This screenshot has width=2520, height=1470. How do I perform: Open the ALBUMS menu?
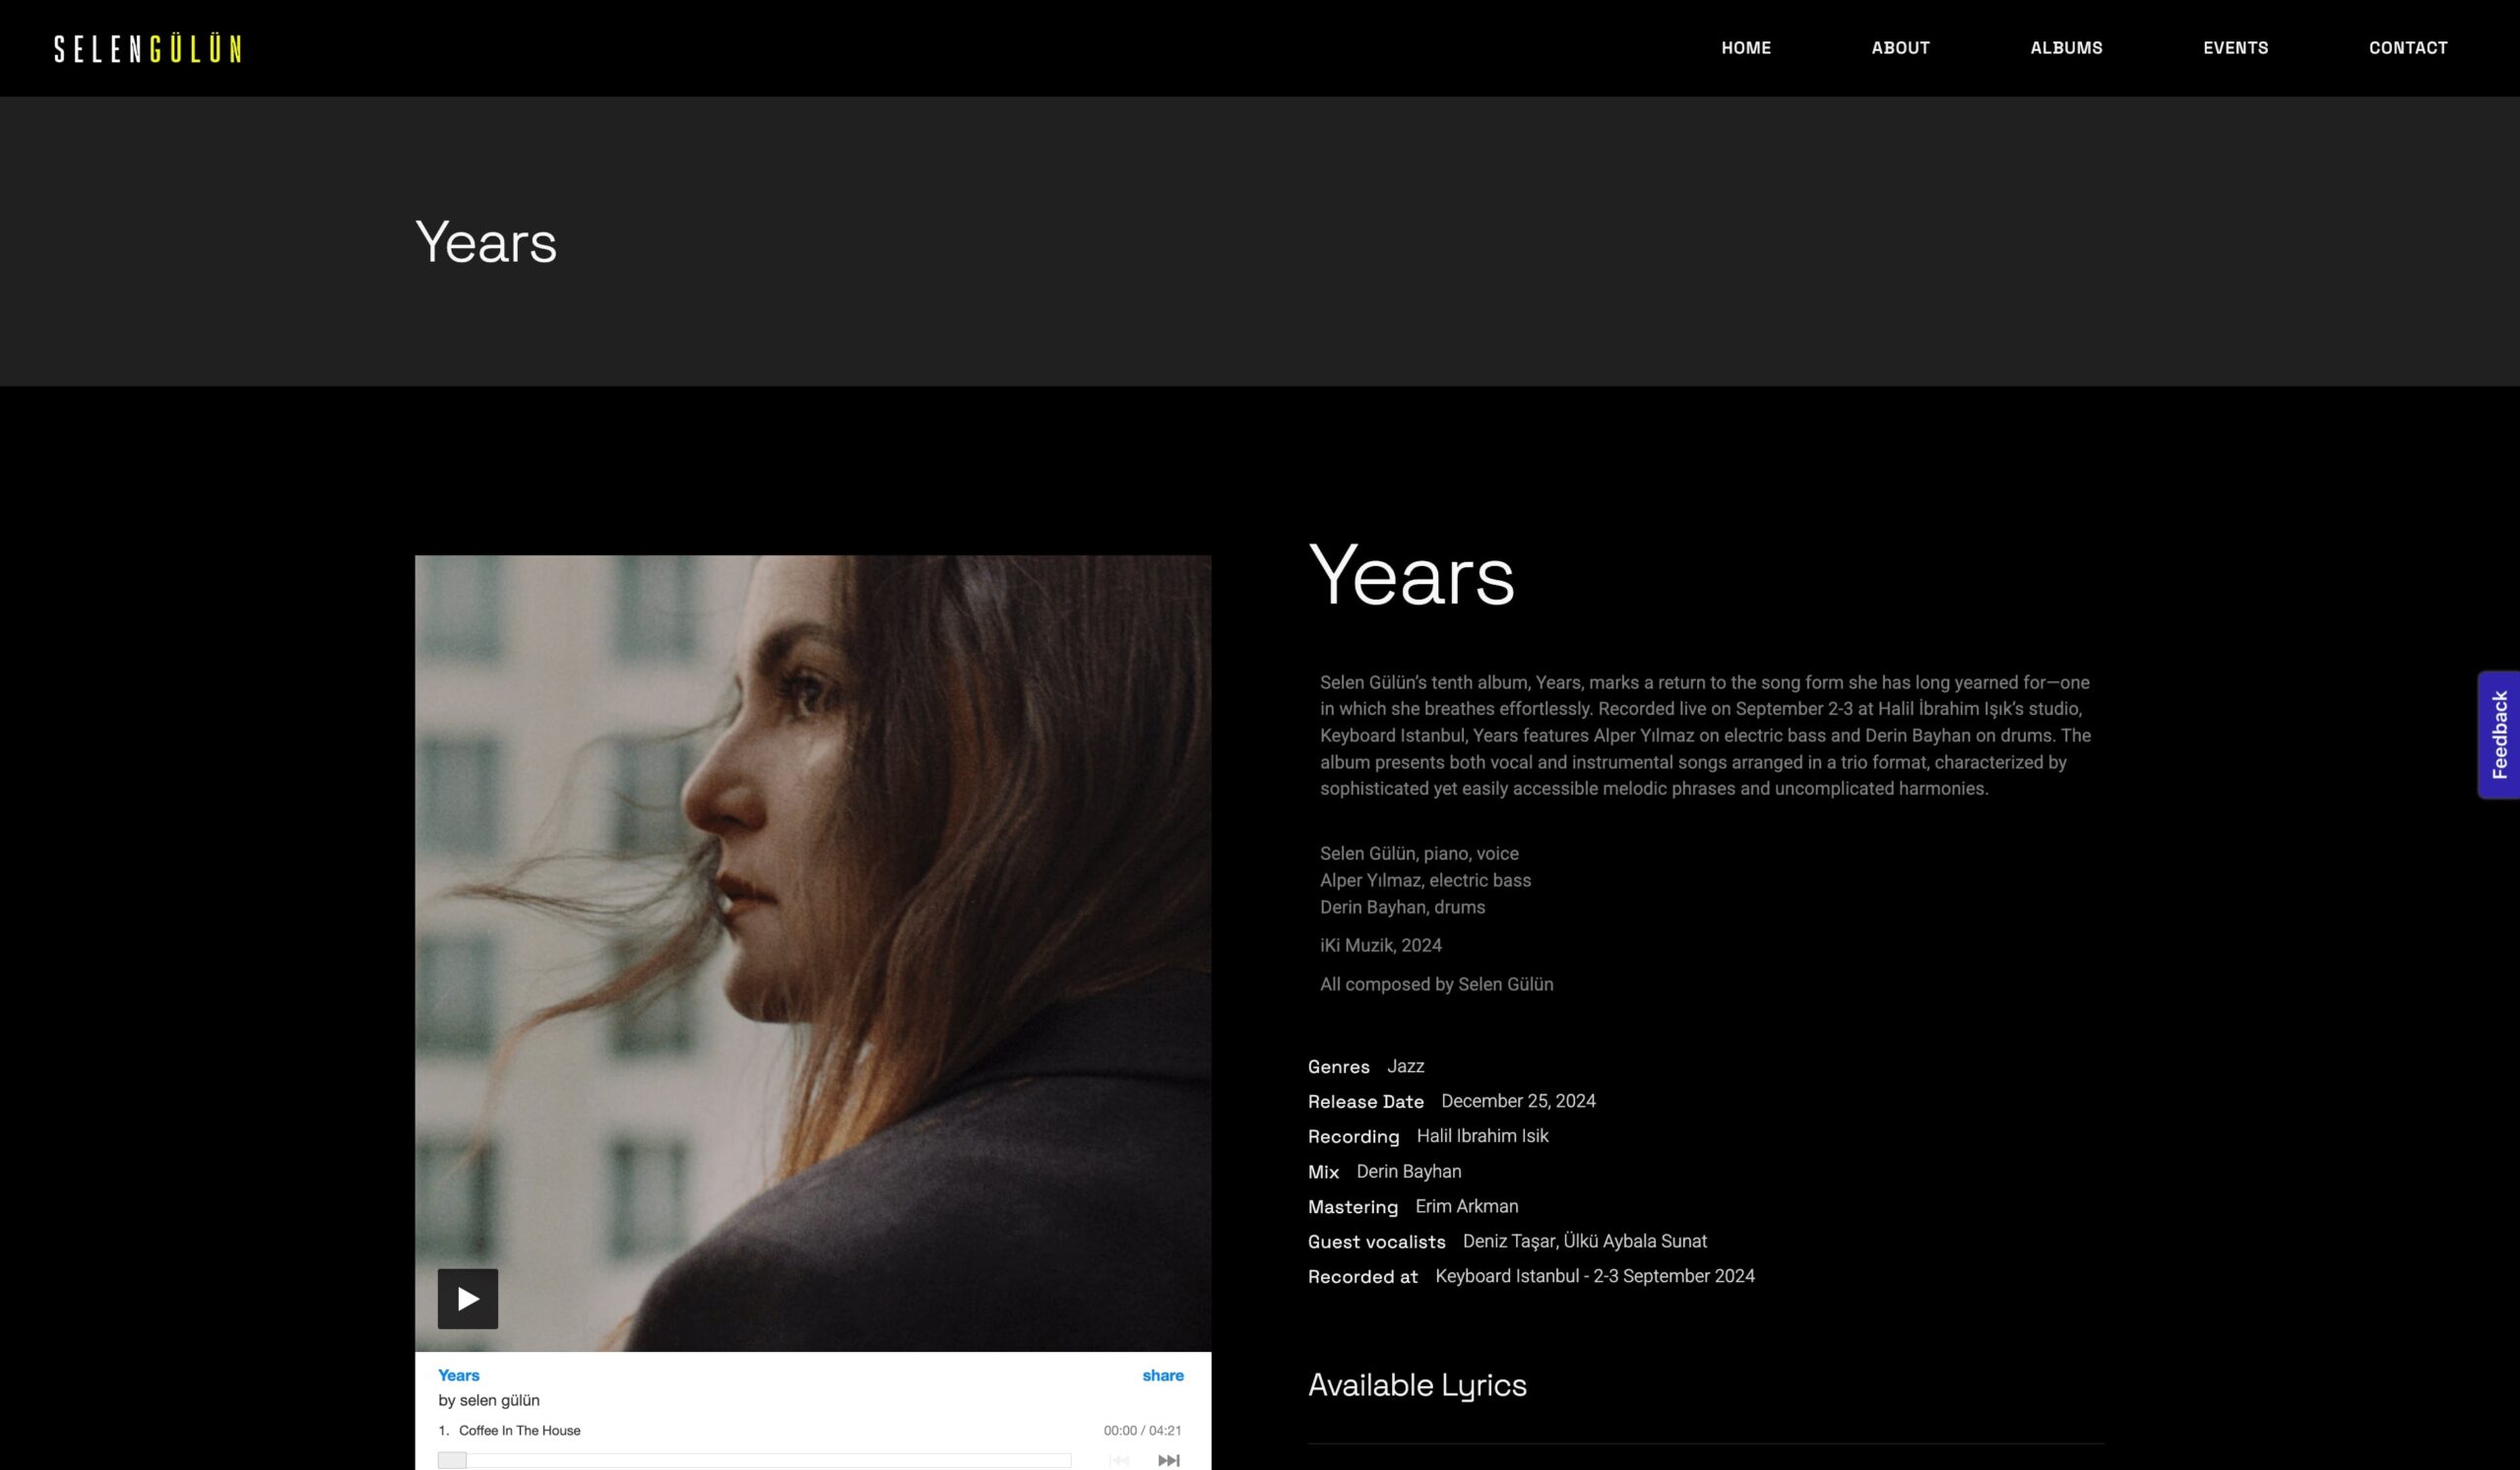(2066, 48)
